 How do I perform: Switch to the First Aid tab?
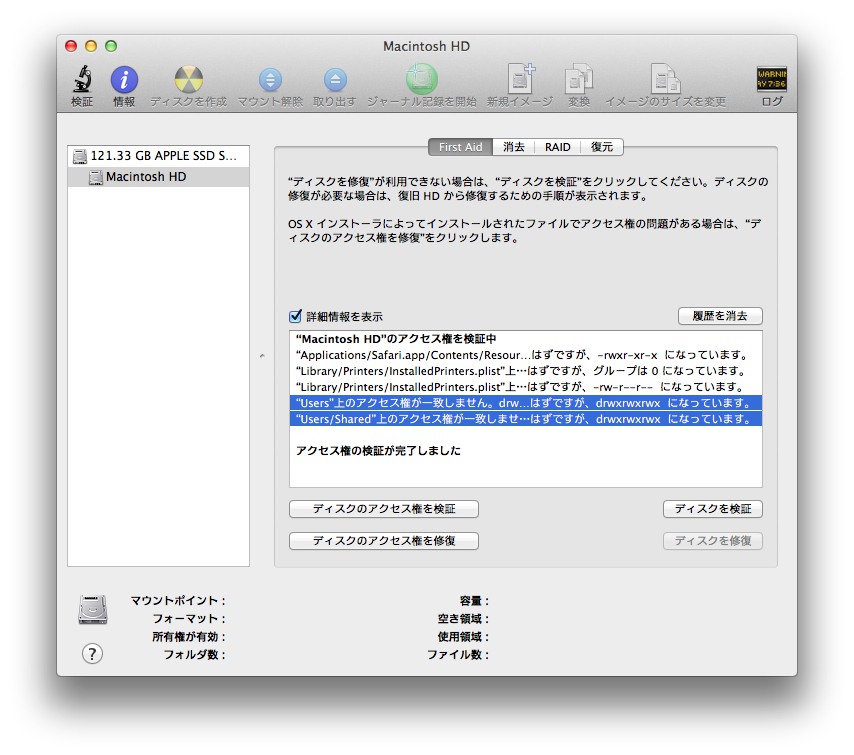coord(460,147)
